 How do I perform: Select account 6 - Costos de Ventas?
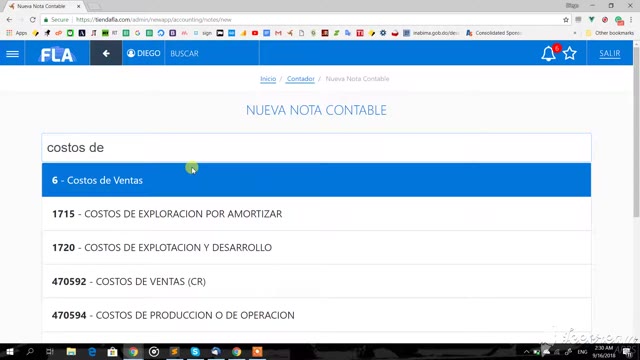tap(316, 180)
